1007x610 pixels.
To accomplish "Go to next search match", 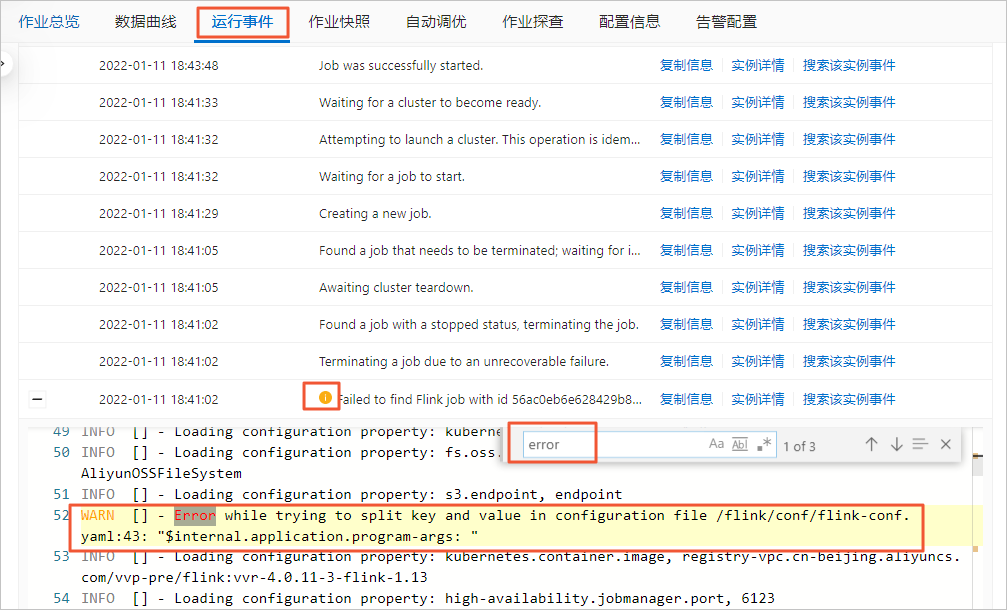I will [x=897, y=444].
